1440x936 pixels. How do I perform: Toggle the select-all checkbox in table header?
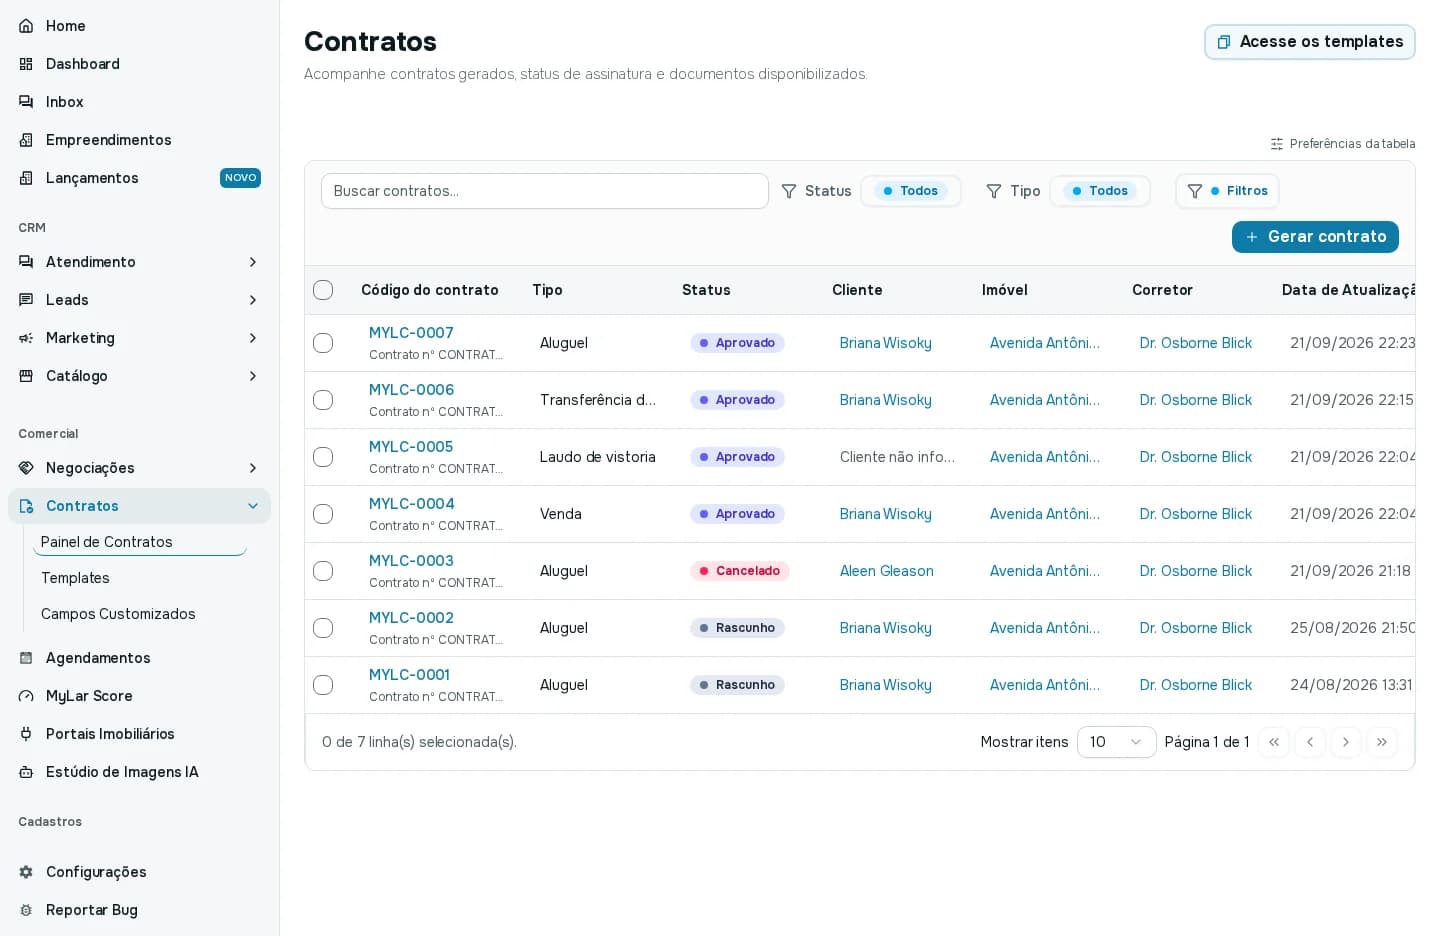click(x=323, y=290)
